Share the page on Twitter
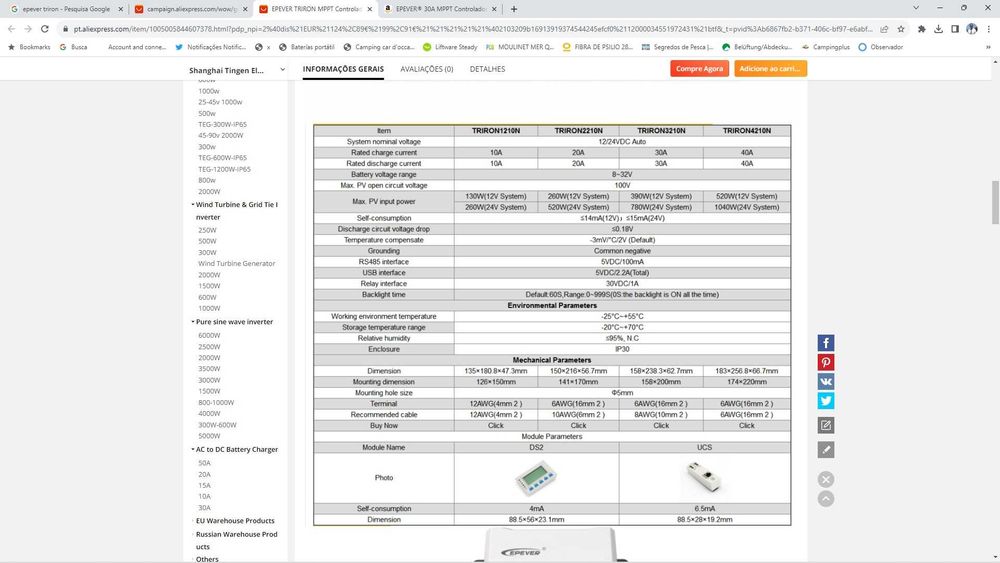This screenshot has width=1000, height=563. click(825, 400)
